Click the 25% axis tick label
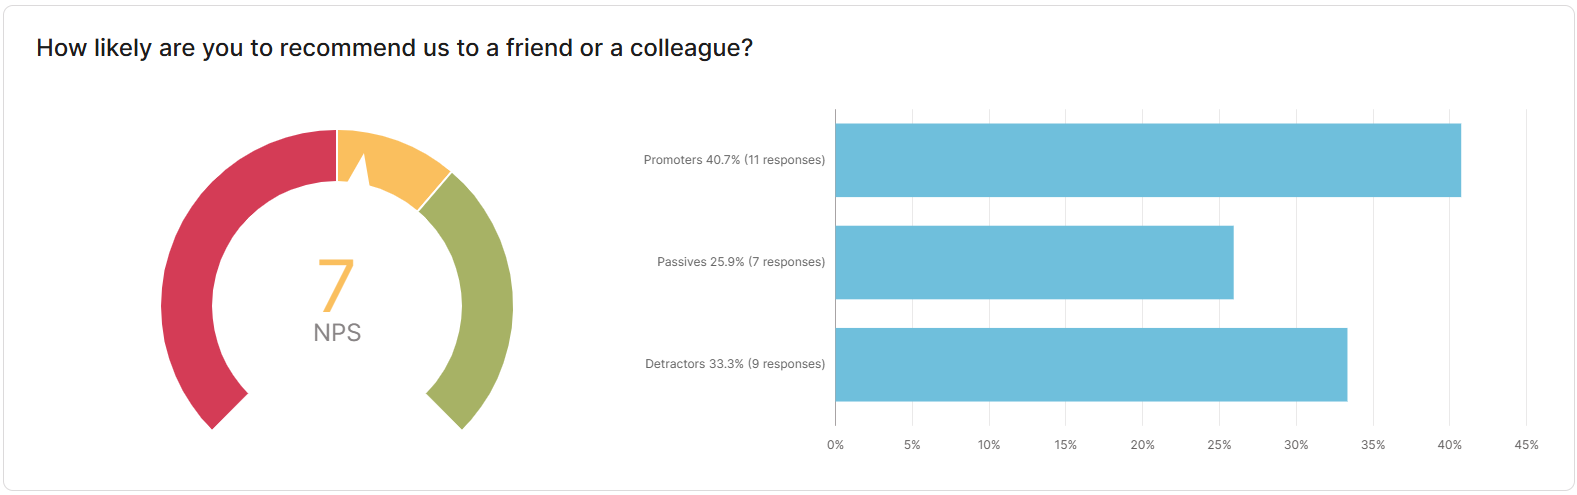 coord(1219,445)
